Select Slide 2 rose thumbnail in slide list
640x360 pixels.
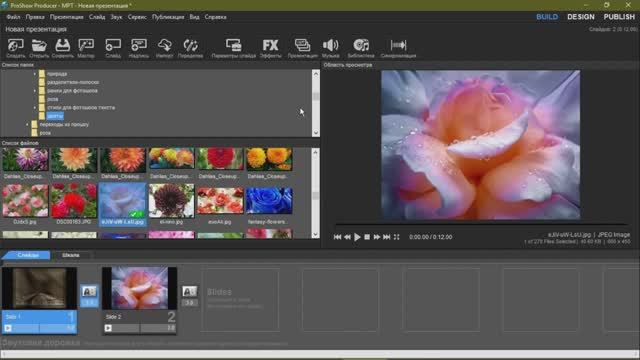pos(139,288)
